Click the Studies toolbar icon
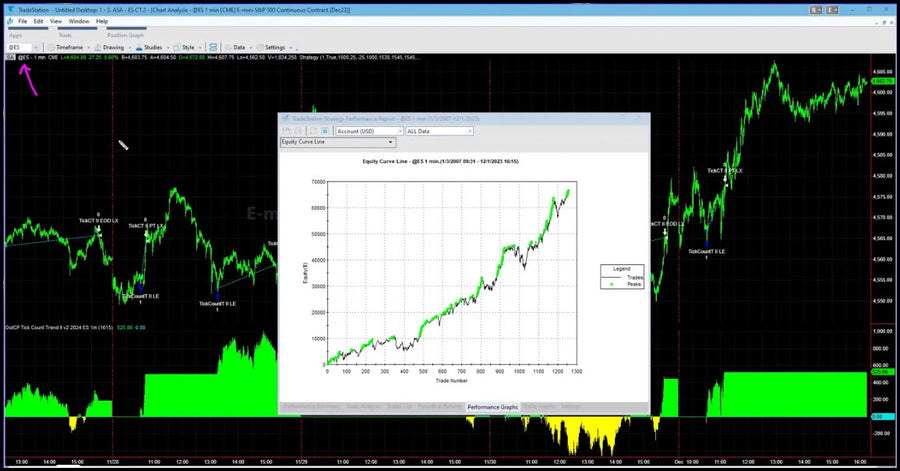This screenshot has width=900, height=471. pos(139,47)
